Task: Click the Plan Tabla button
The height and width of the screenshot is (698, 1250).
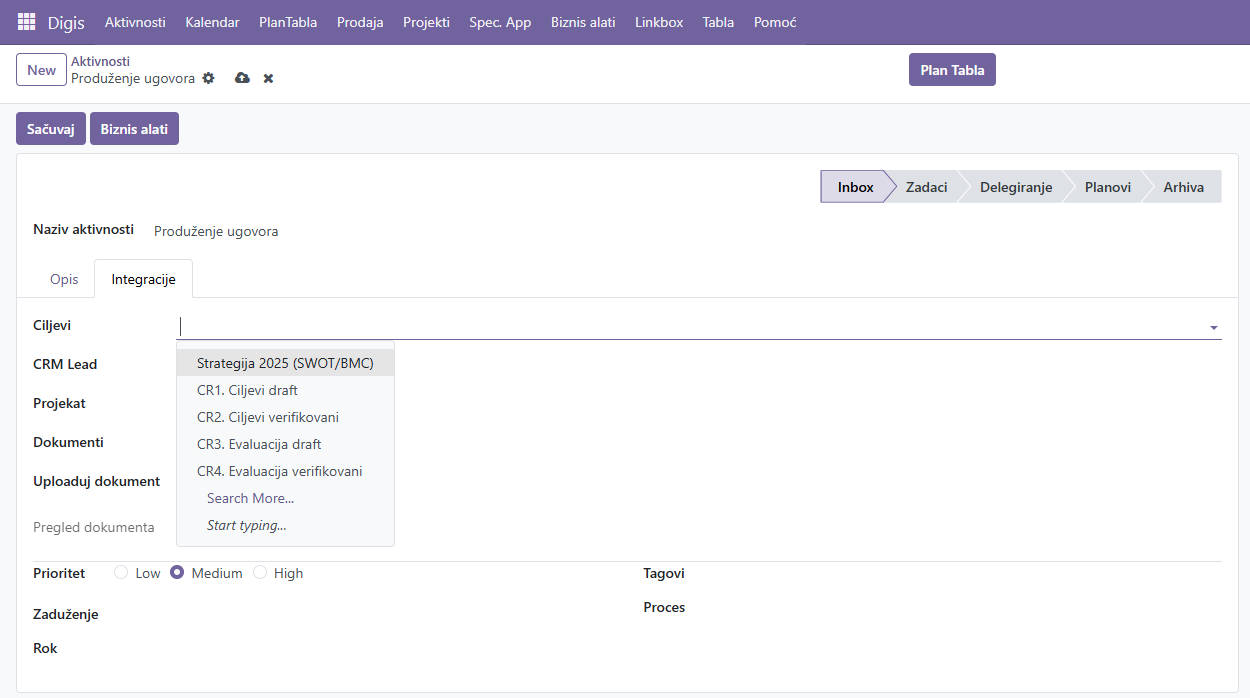Action: point(952,70)
